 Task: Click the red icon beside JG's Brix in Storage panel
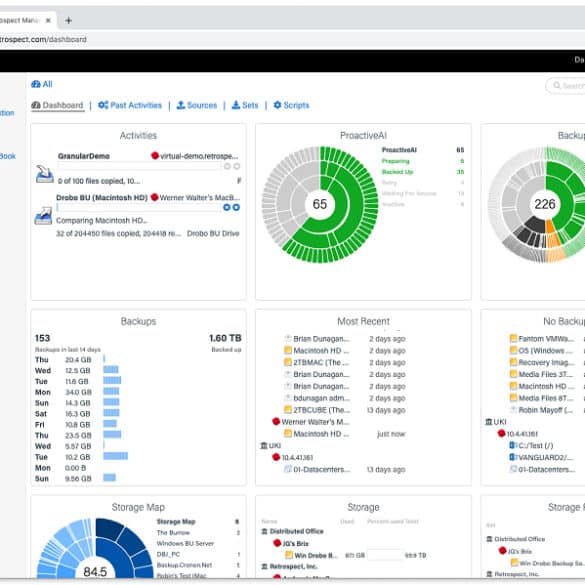coord(277,543)
